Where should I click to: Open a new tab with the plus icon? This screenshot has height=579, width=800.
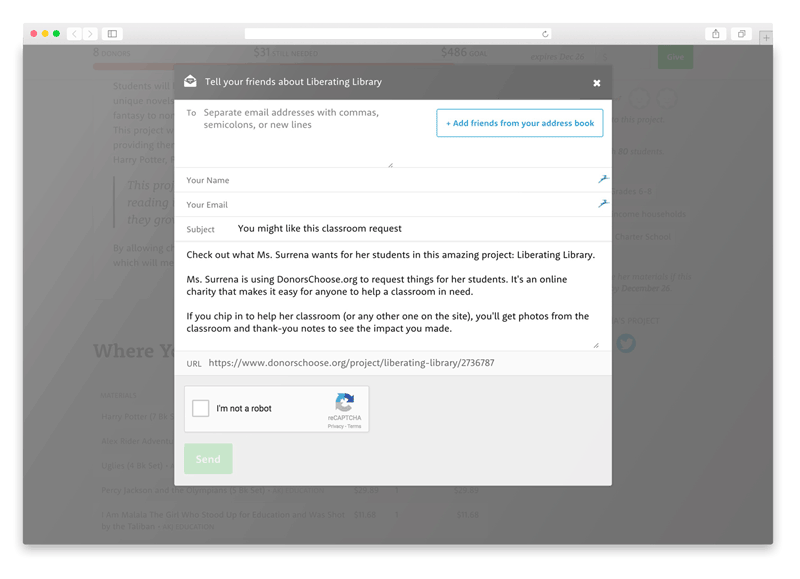coord(766,38)
